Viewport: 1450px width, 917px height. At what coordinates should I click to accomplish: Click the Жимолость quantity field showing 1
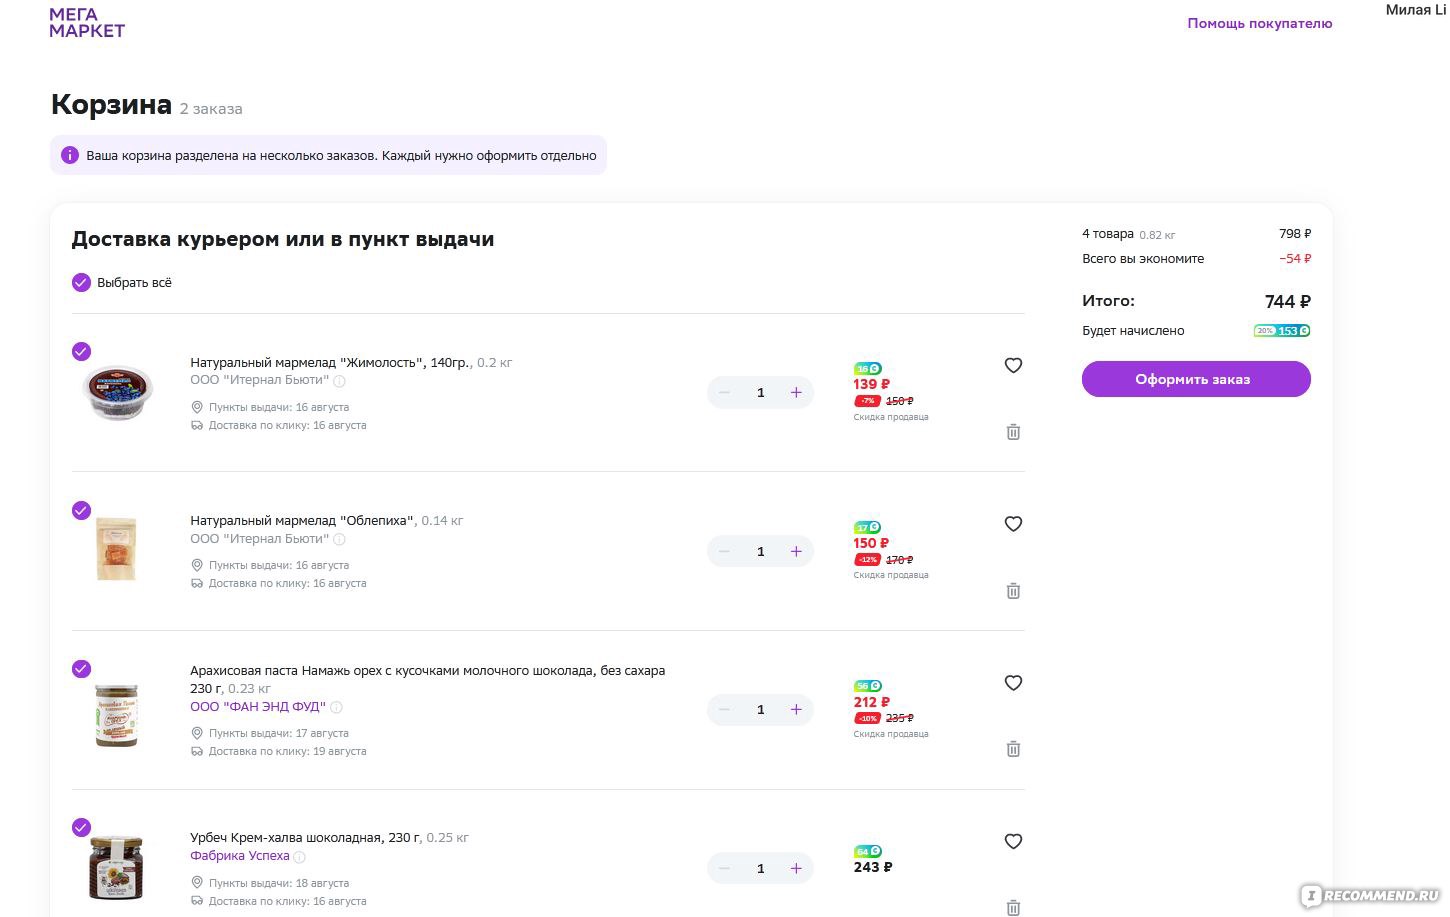760,393
